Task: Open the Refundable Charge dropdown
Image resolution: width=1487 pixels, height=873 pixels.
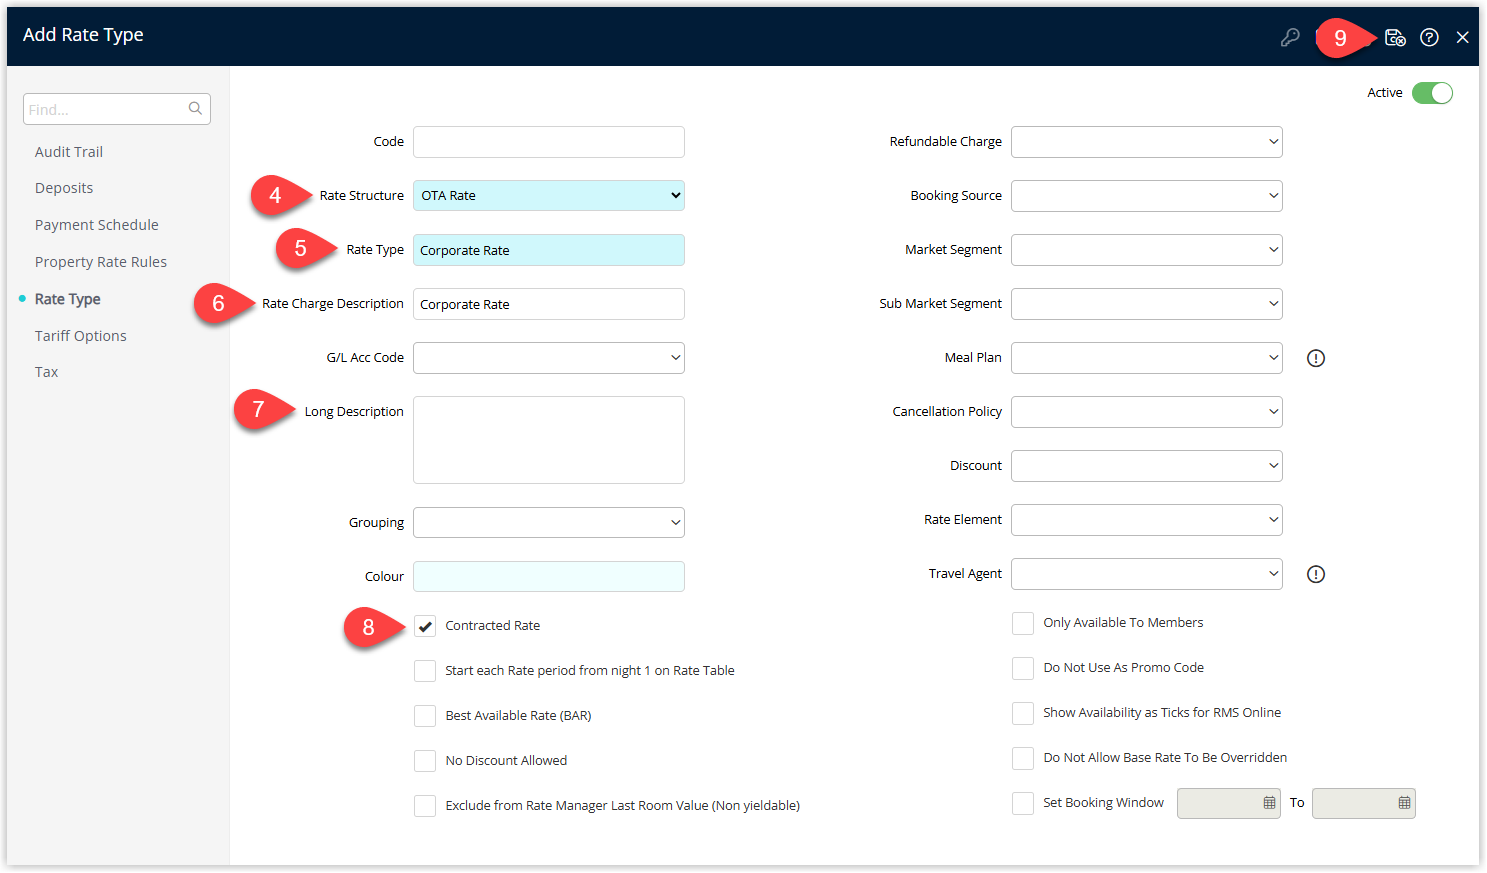Action: pos(1147,142)
